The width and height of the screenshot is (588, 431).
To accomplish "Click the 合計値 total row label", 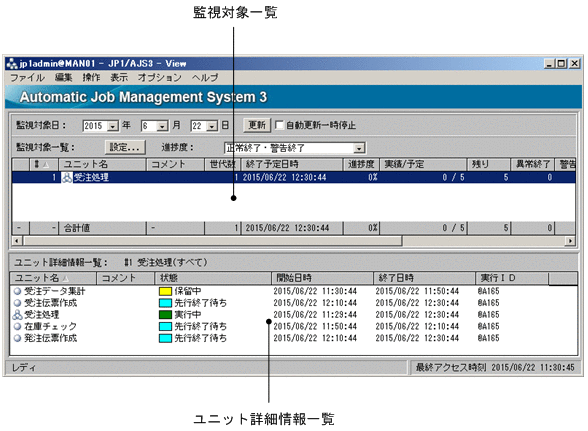I will click(x=77, y=228).
